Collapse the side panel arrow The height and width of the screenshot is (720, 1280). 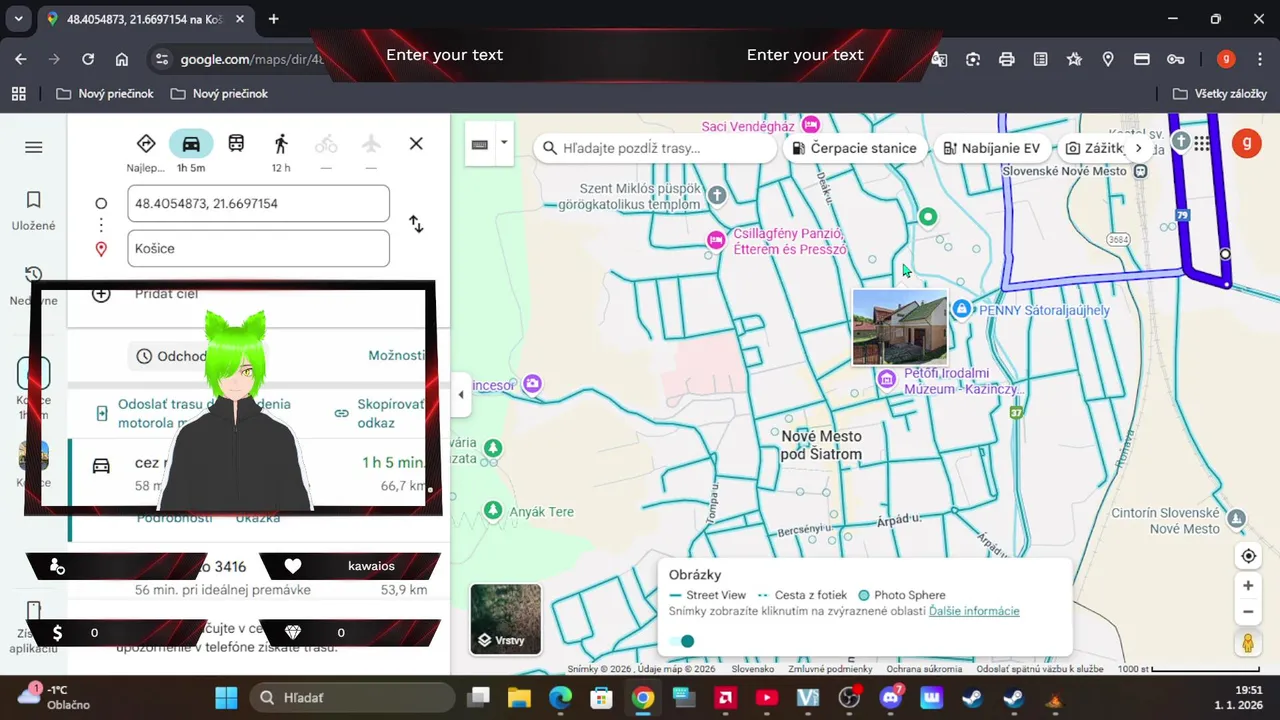click(x=461, y=394)
